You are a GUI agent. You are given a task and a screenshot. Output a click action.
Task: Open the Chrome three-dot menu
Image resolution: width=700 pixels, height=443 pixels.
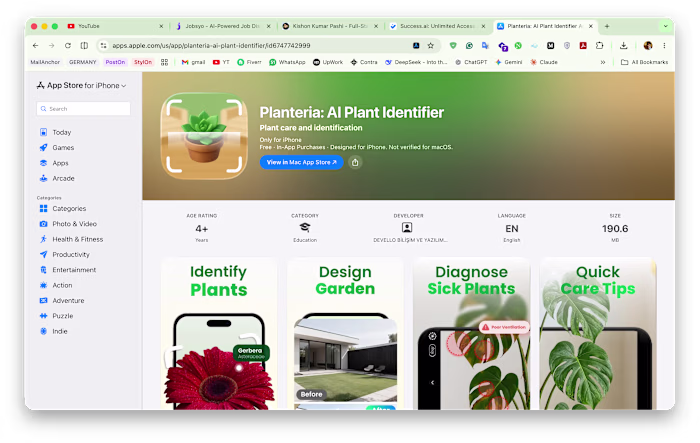[x=664, y=45]
